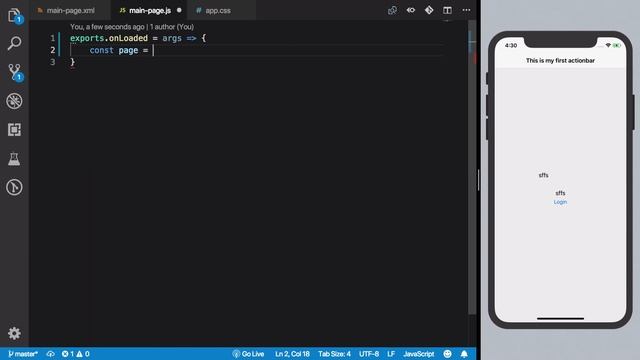Change JavaScript language mode
This screenshot has width=640, height=360.
coord(419,354)
